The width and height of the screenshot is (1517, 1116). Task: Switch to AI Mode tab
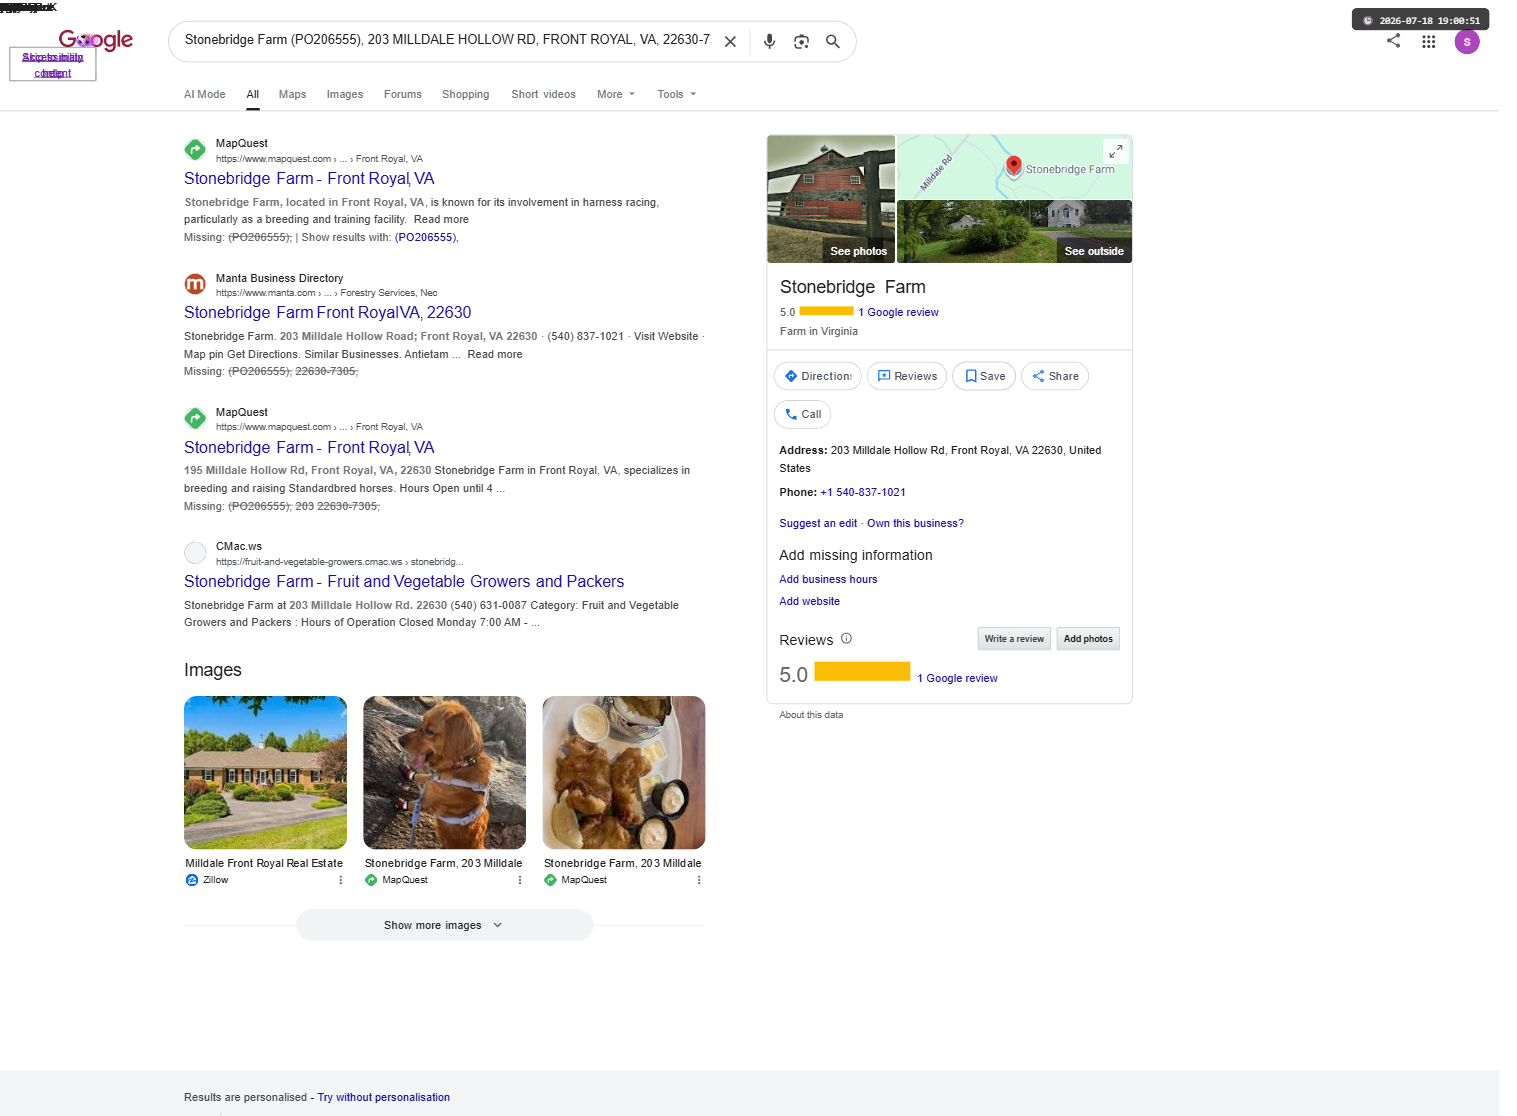[x=205, y=95]
